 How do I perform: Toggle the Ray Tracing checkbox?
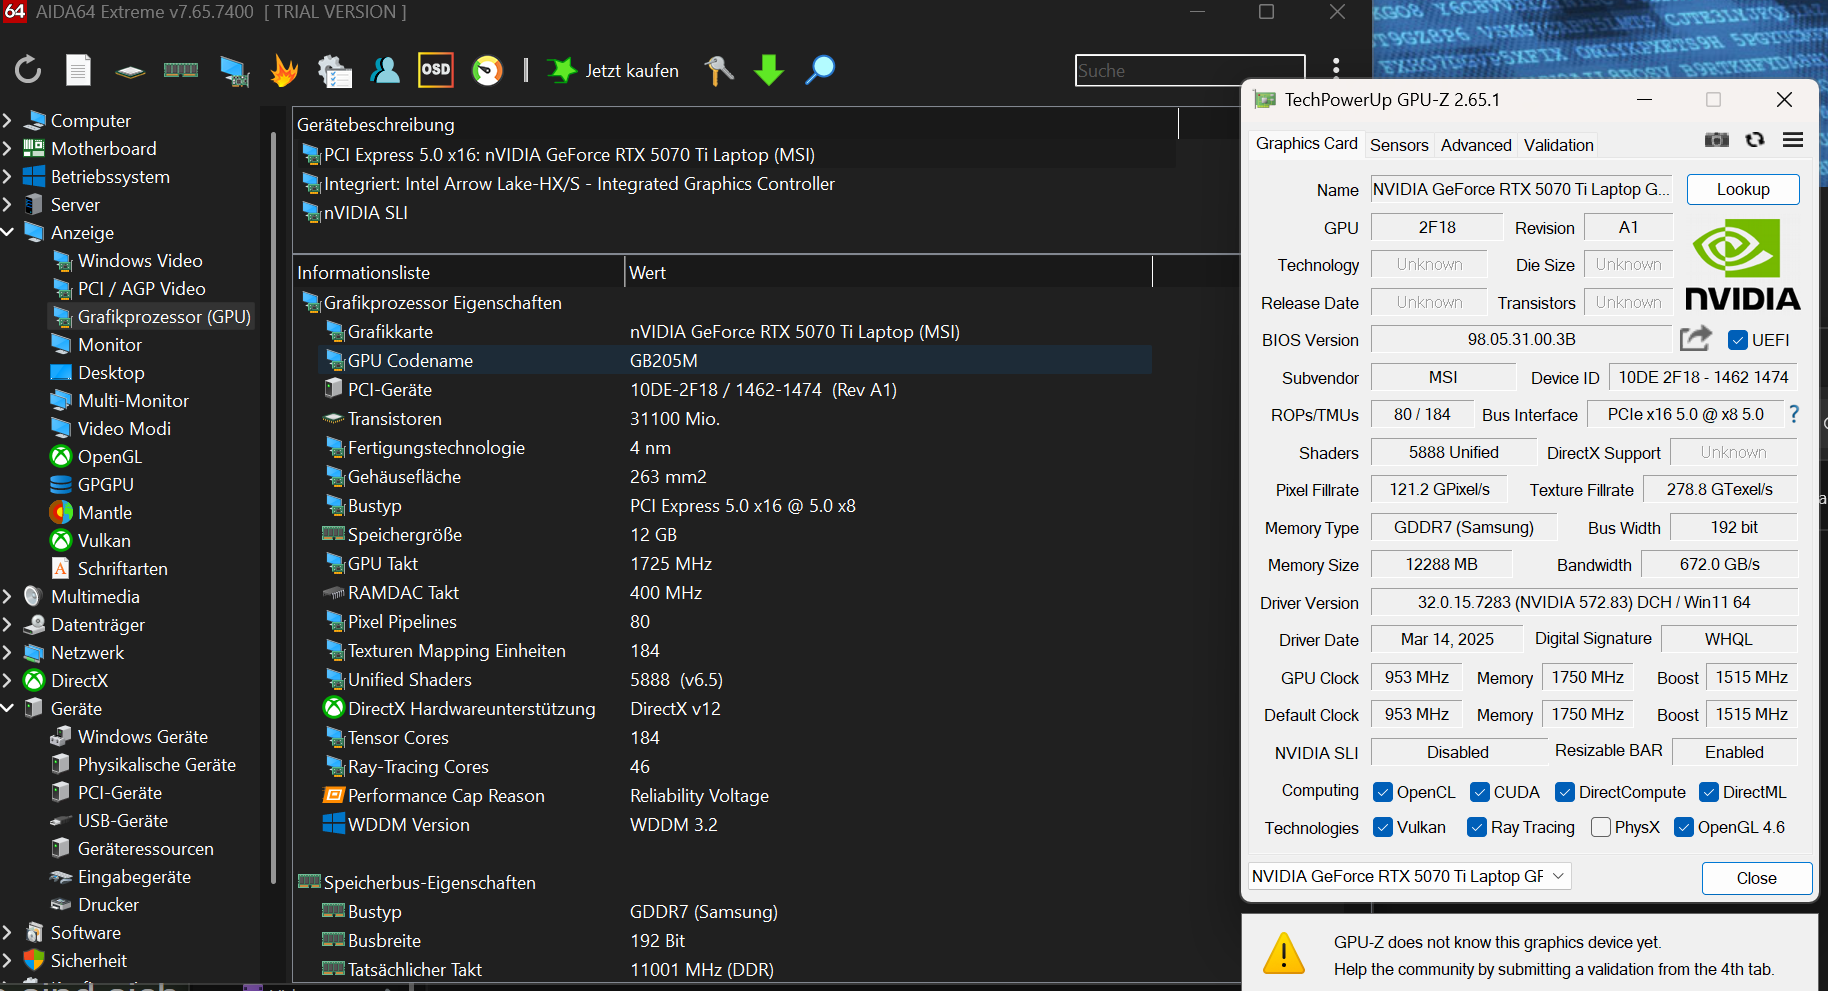click(x=1477, y=827)
